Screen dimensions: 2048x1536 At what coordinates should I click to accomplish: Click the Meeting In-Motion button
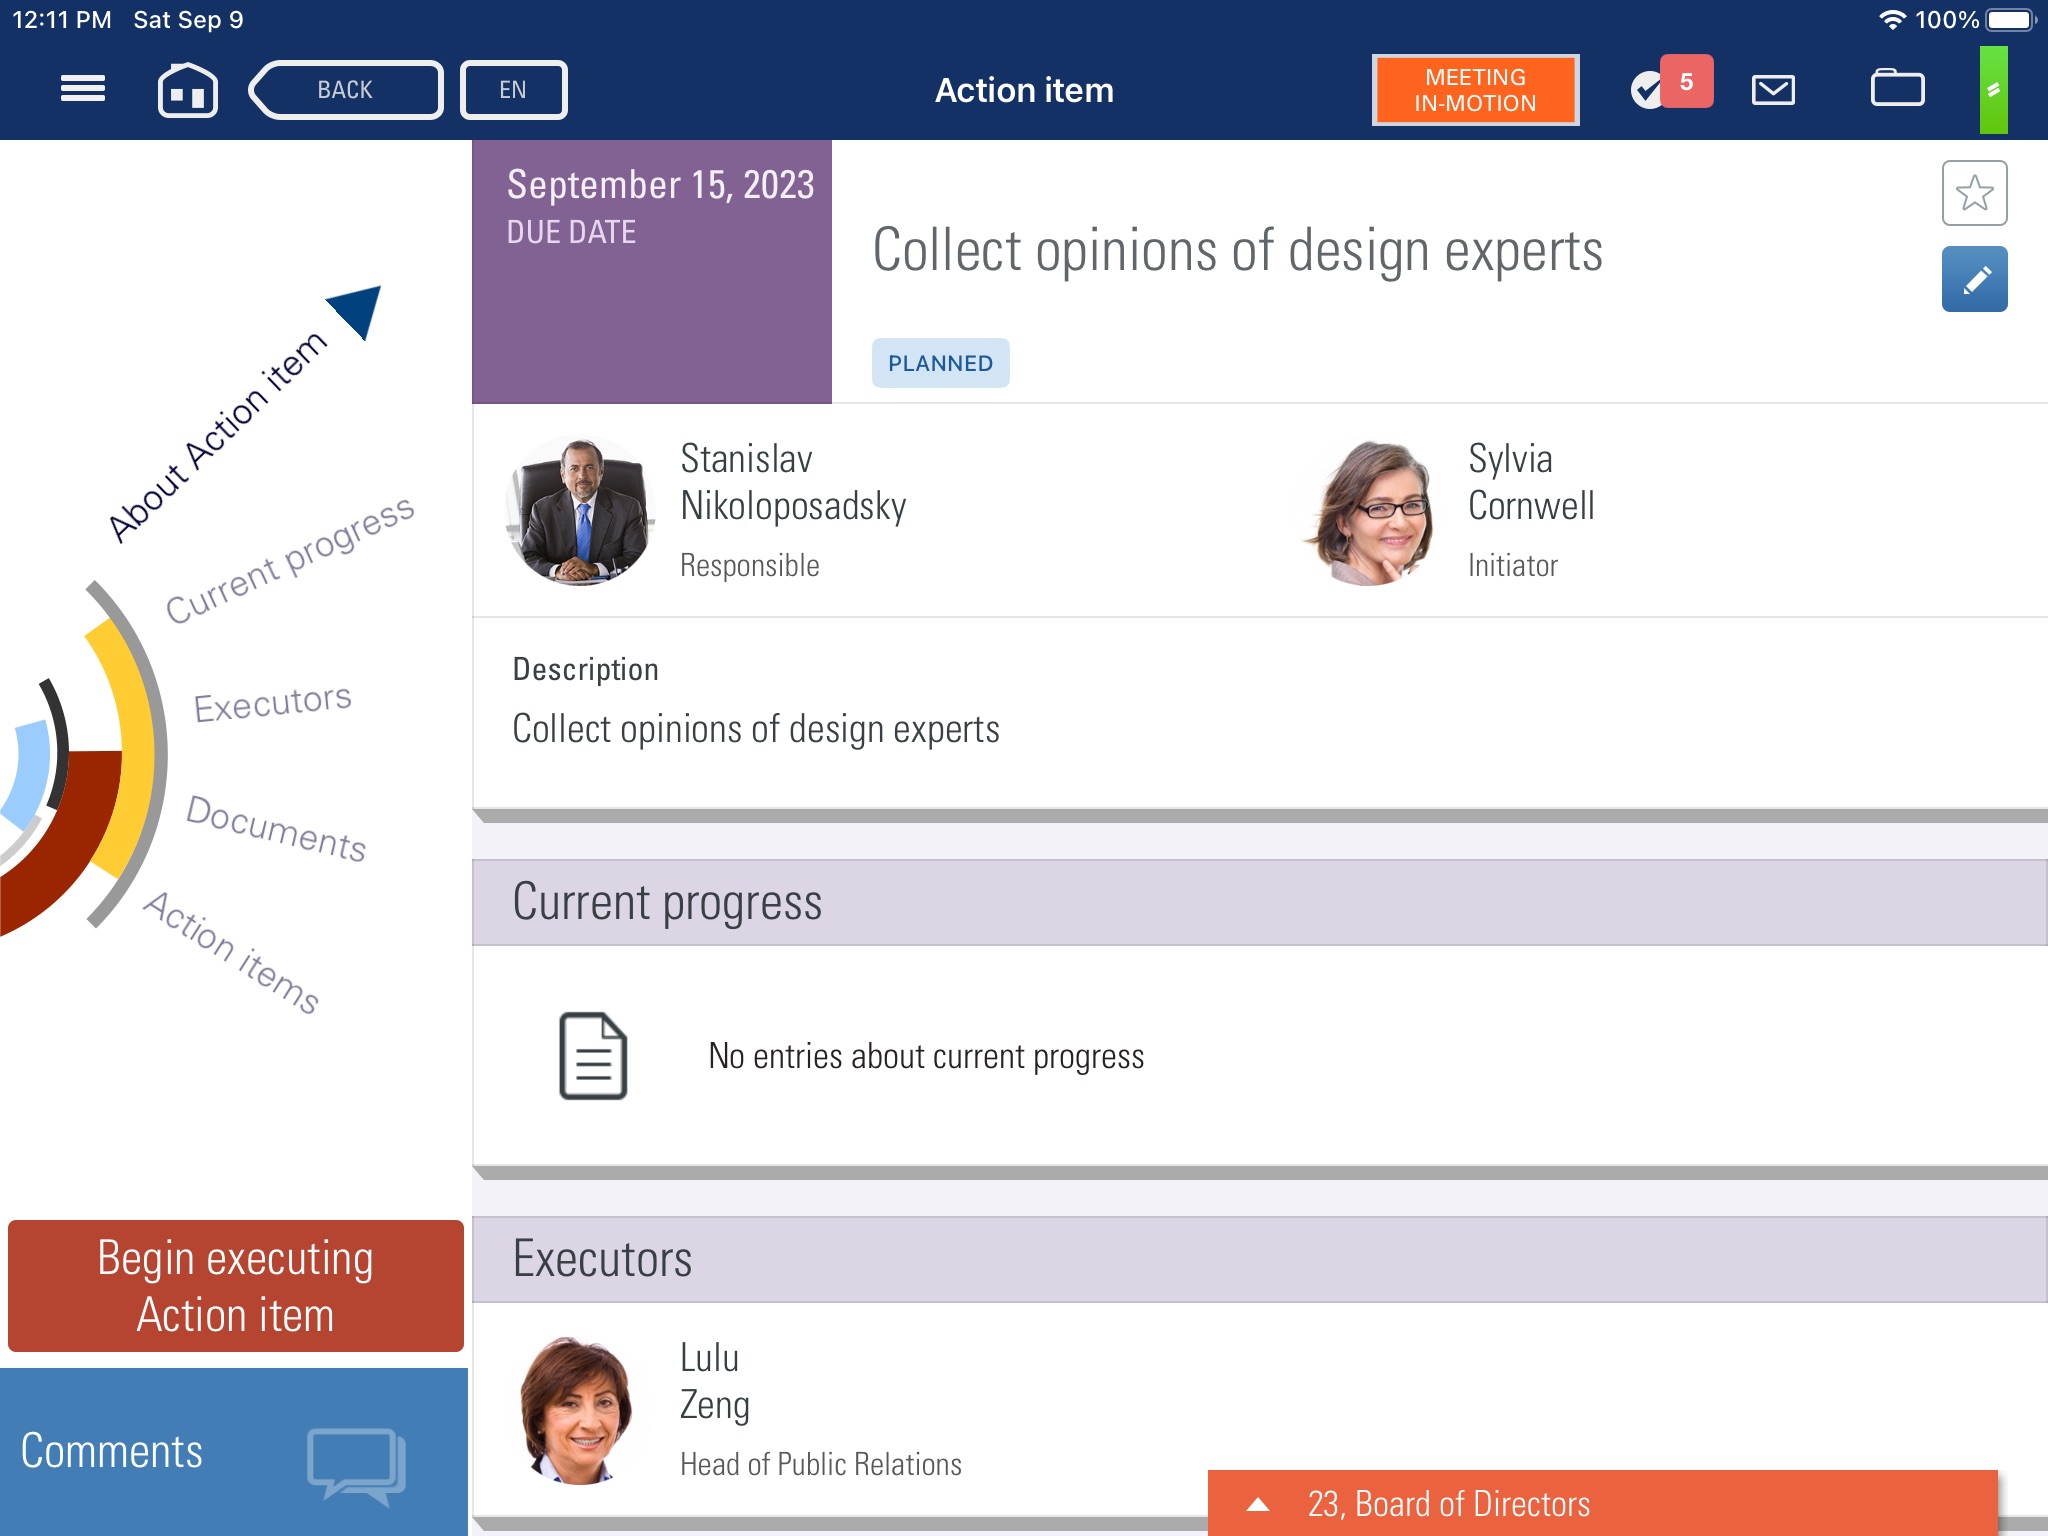[1472, 89]
